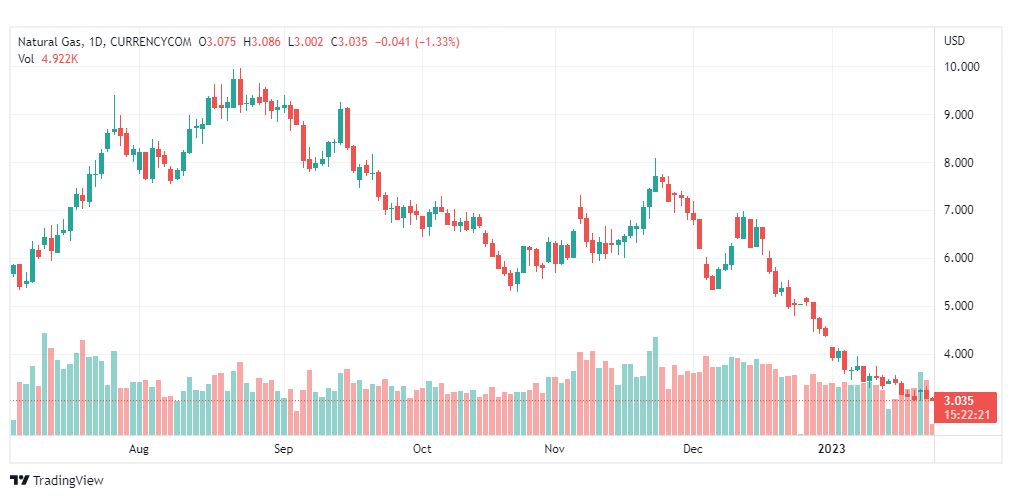This screenshot has height=498, width=1012.
Task: Open the TradingView text link
Action: [x=68, y=481]
